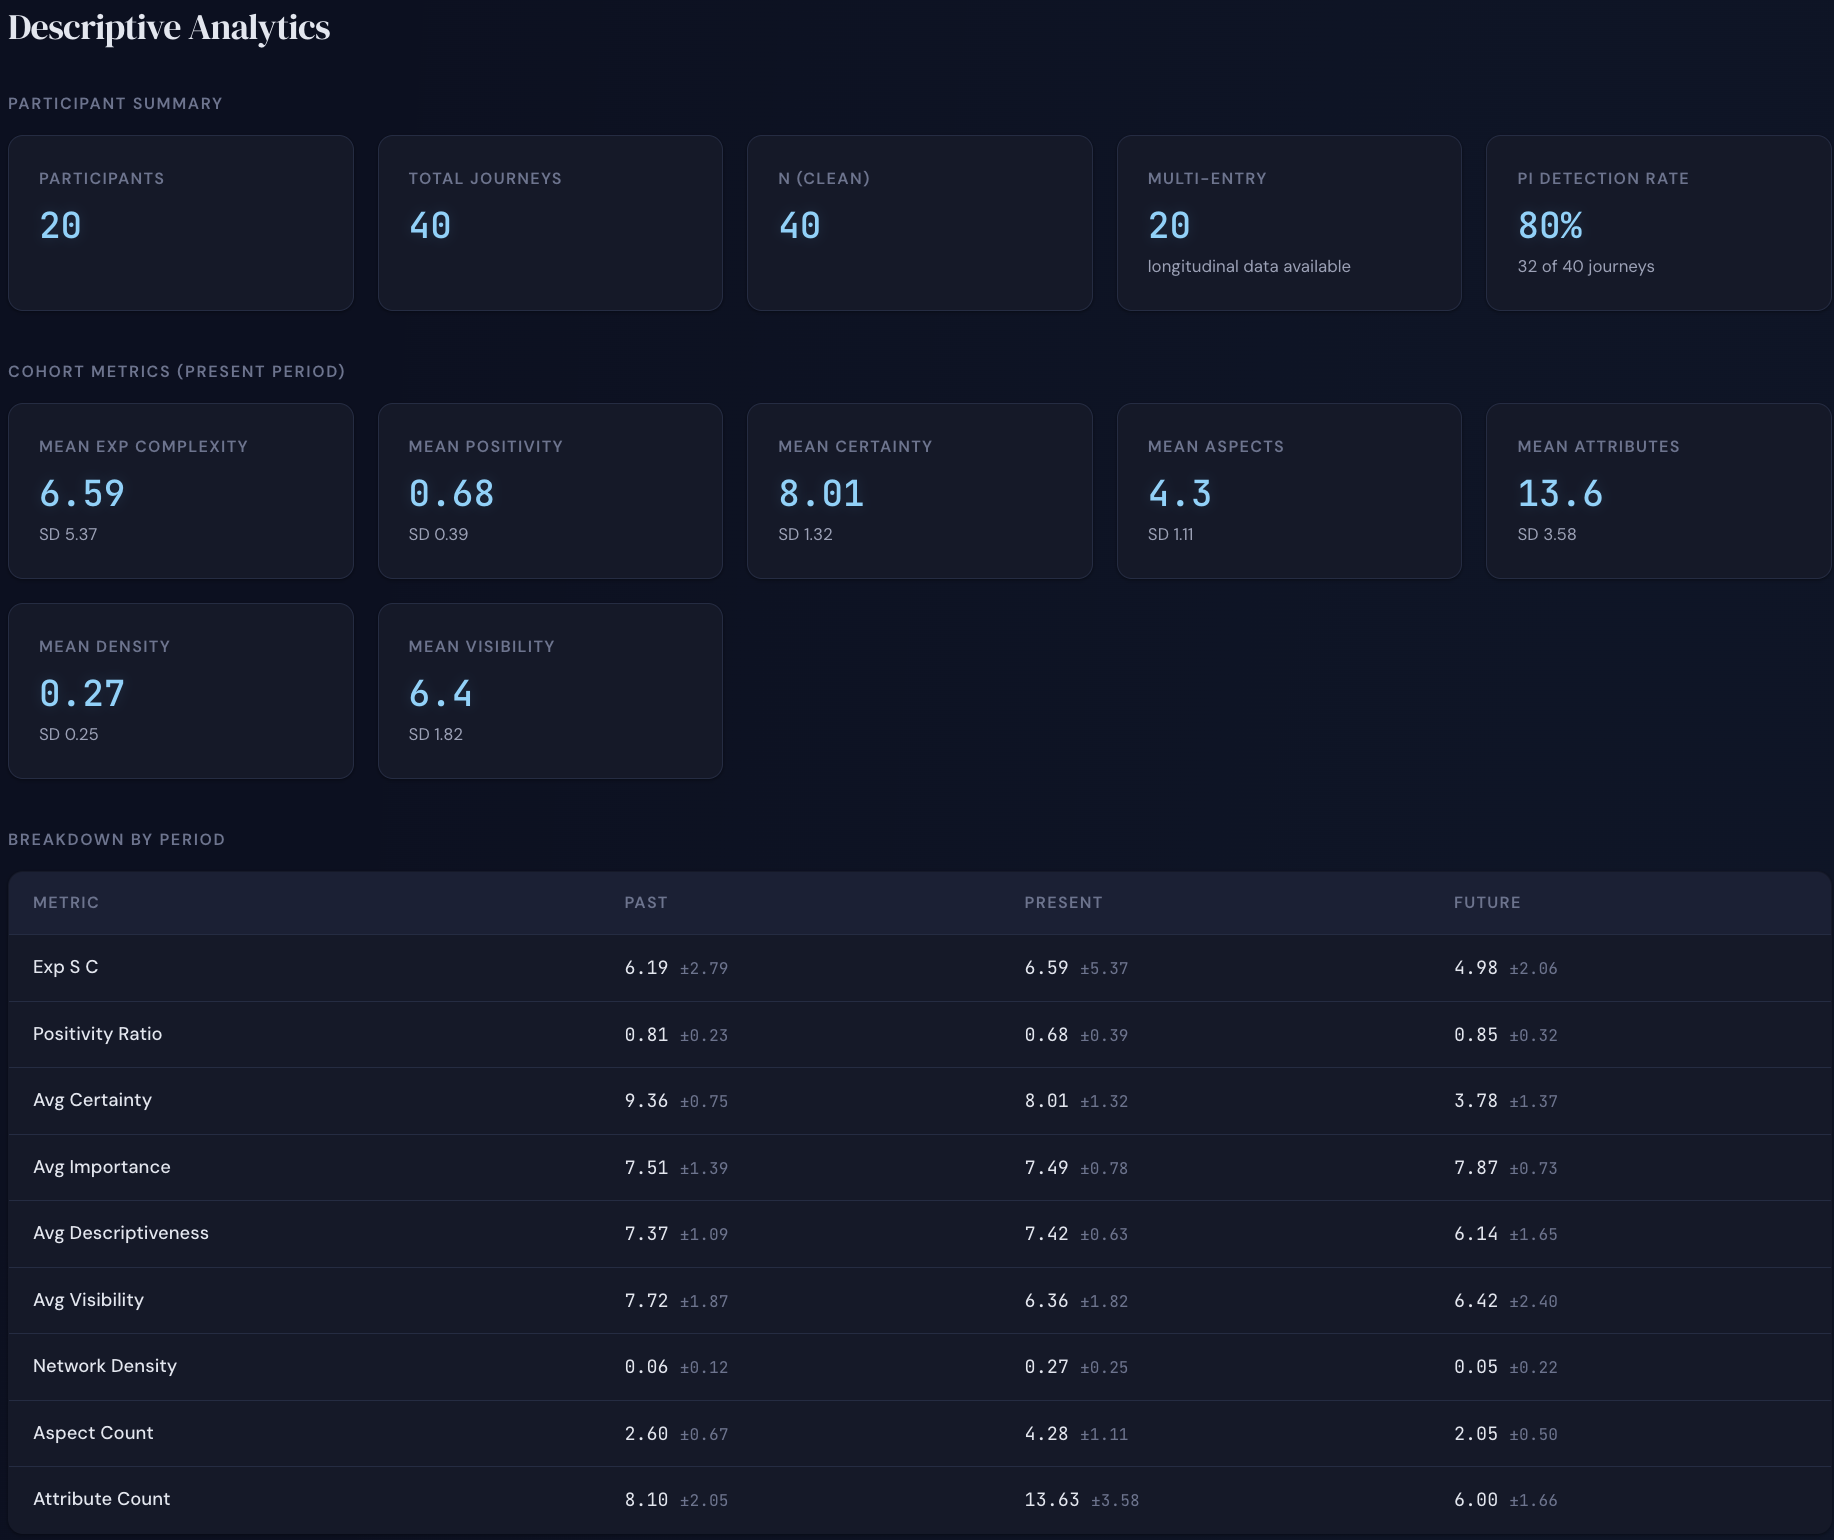The height and width of the screenshot is (1540, 1834).
Task: Click 'SD 5.37' under Mean Exp Complexity
Action: pos(68,534)
